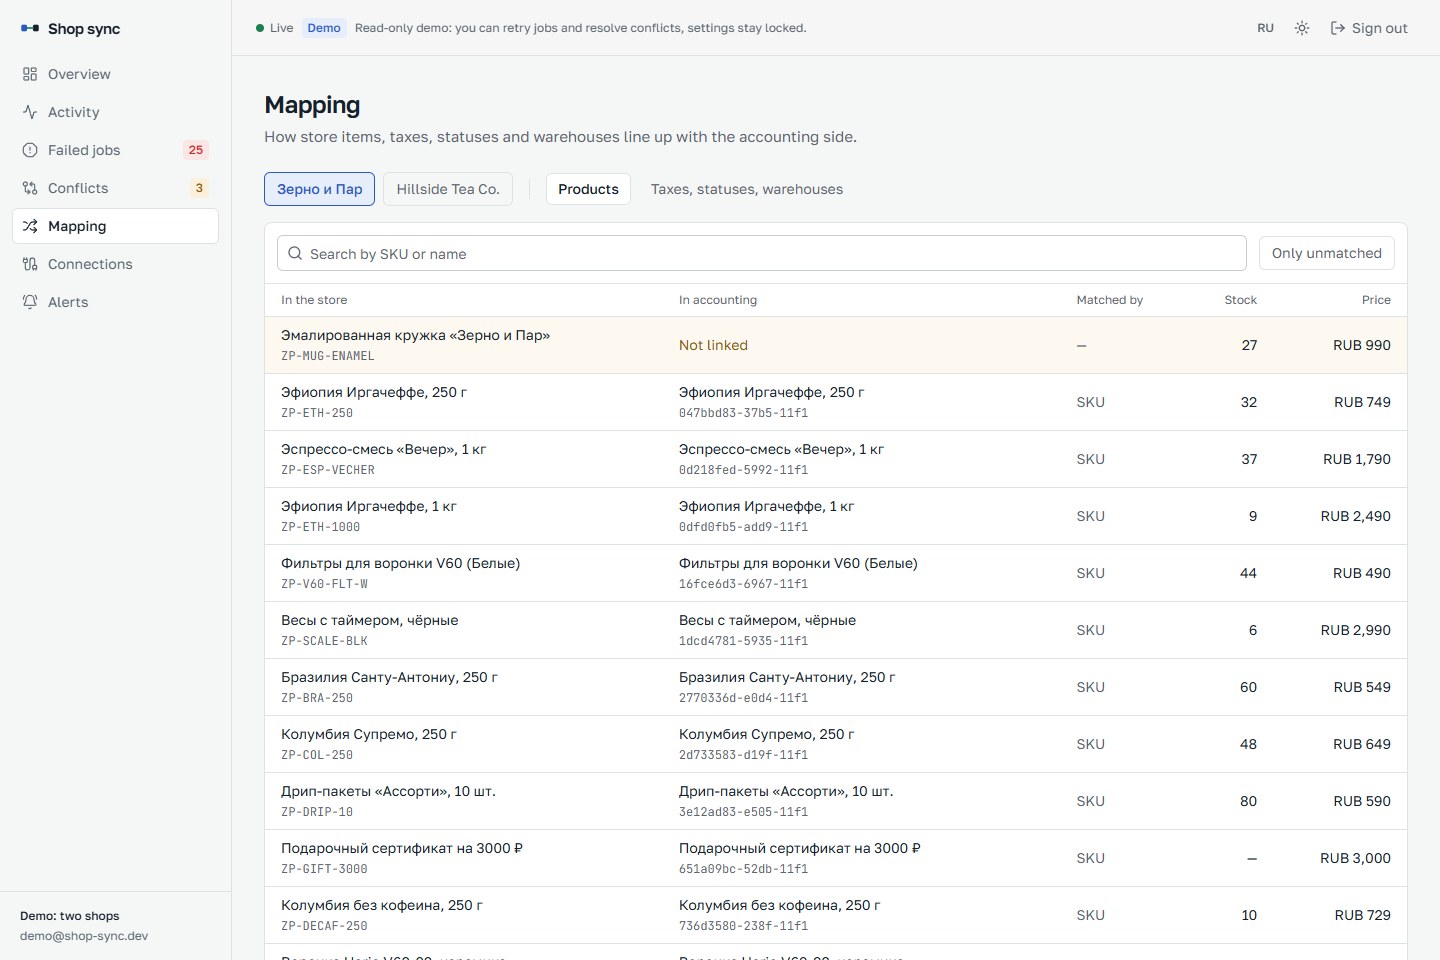Click the ZP-V60-FLT-W SKU text
The image size is (1440, 960).
(324, 584)
